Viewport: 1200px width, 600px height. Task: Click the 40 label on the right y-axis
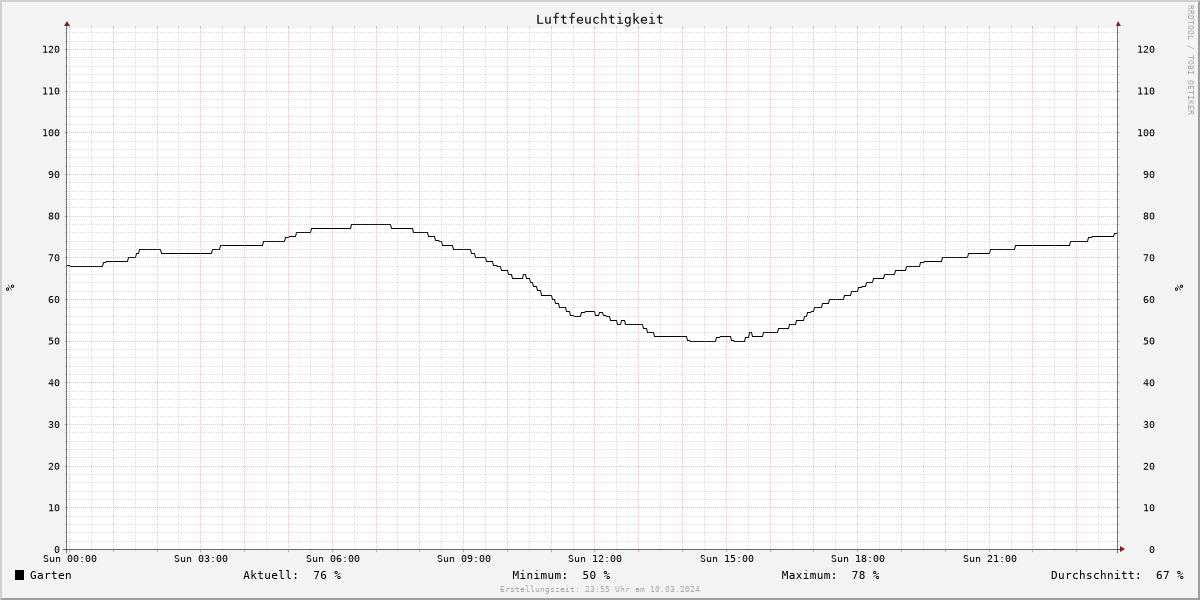point(1149,383)
